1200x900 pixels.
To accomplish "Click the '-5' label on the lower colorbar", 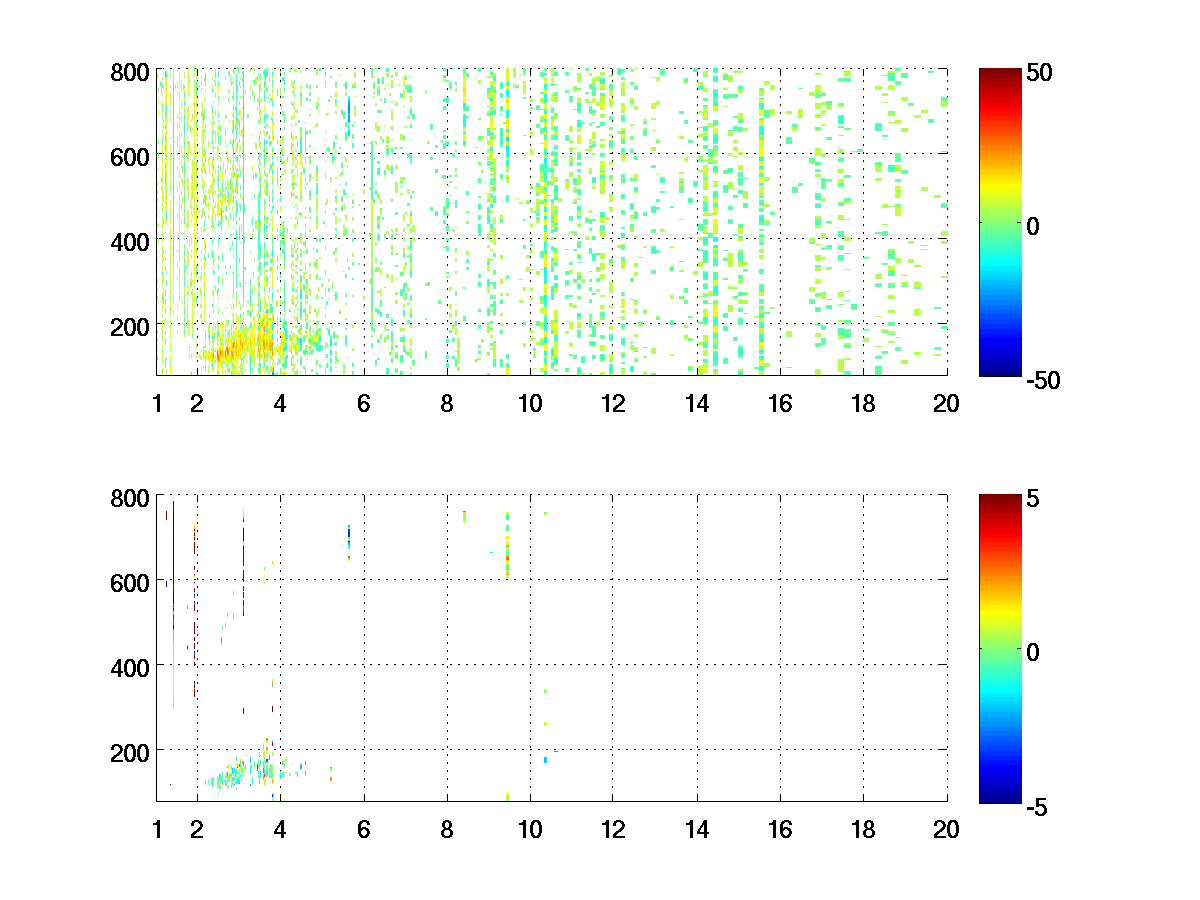I will tap(1038, 806).
